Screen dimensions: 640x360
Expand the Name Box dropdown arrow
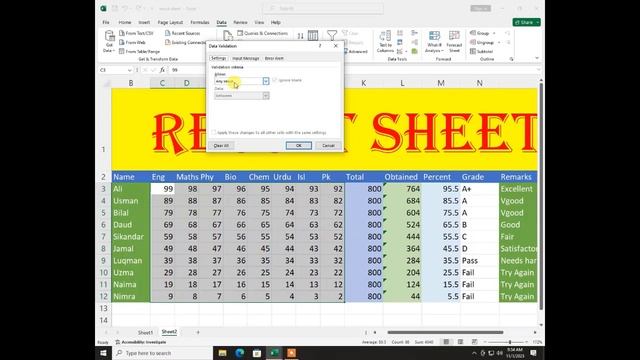129,70
